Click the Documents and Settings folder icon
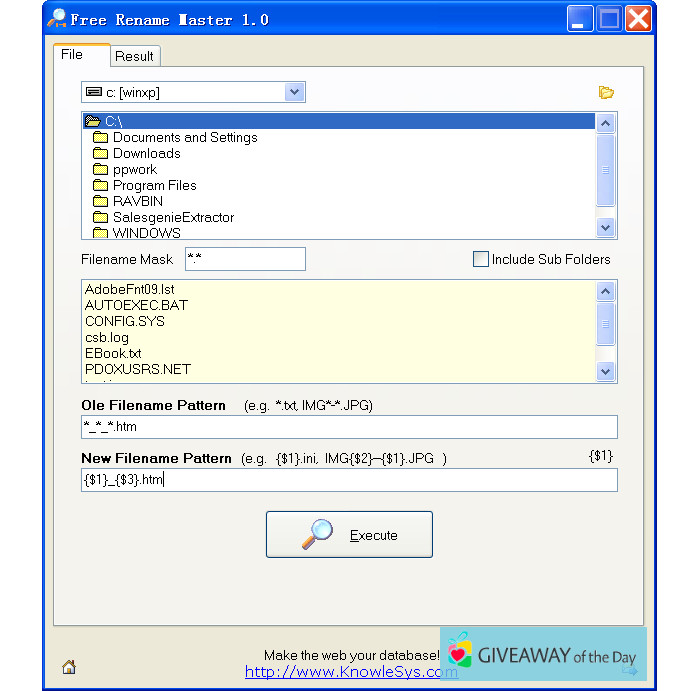The width and height of the screenshot is (700, 691). [x=100, y=138]
